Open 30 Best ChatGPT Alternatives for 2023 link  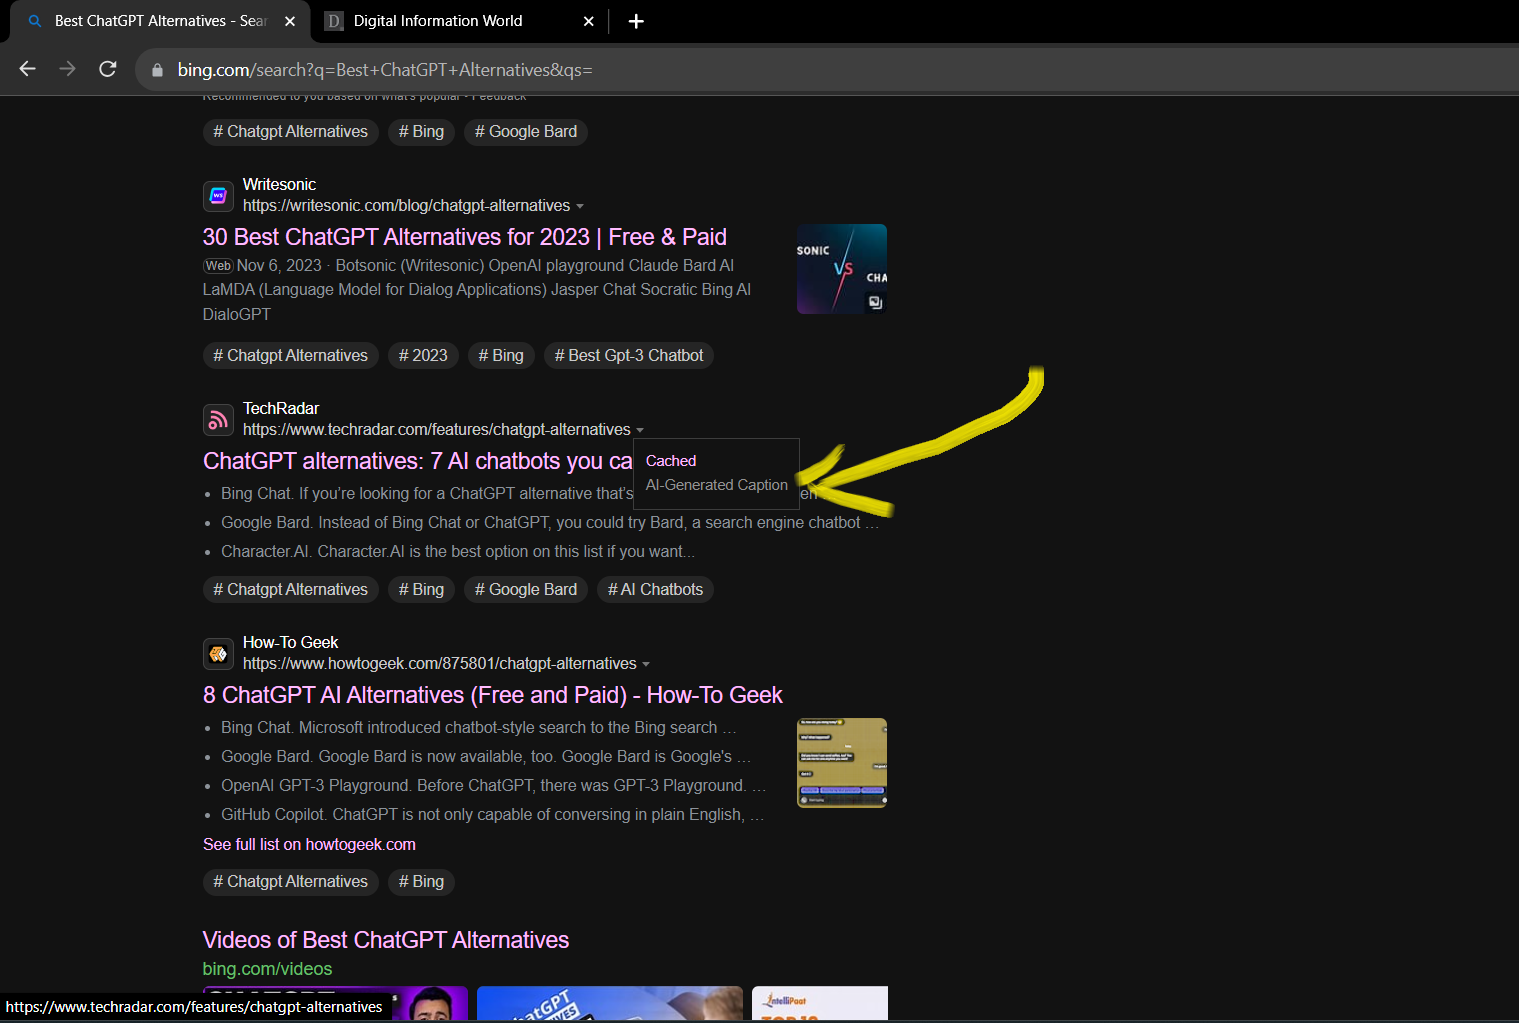pos(464,237)
